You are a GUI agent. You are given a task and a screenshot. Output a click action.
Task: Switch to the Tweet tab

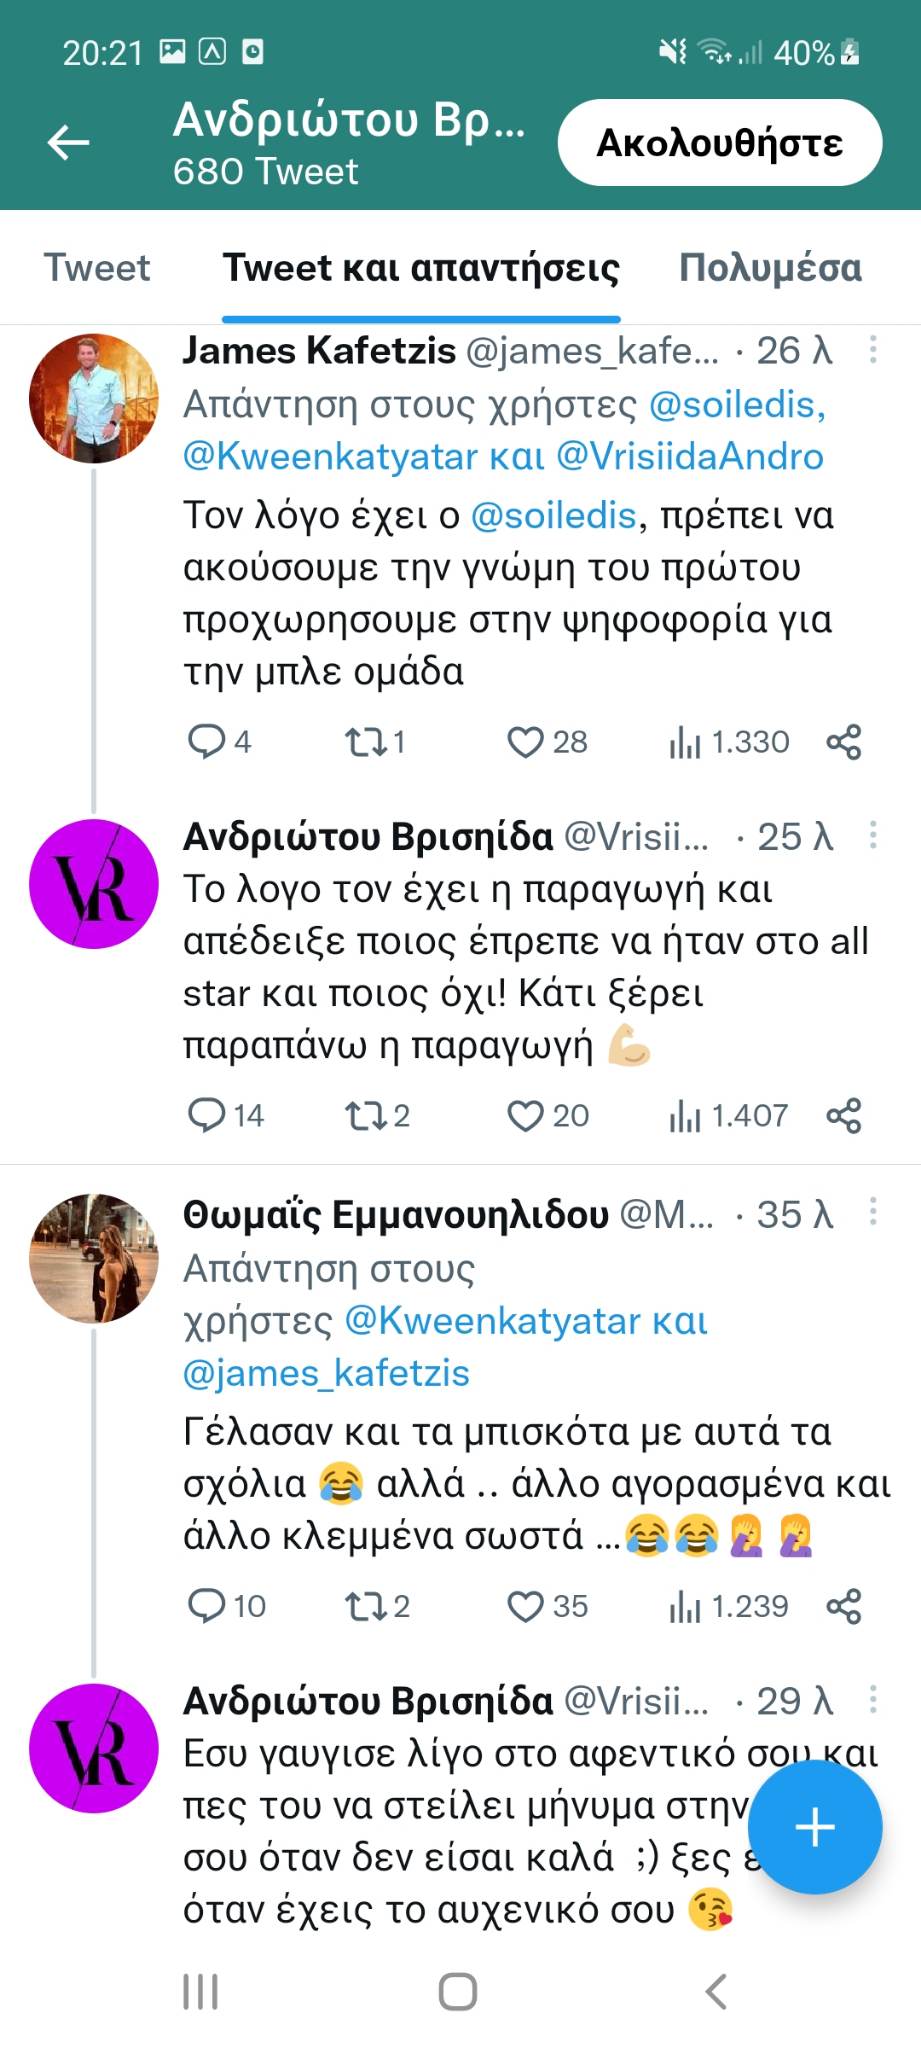pyautogui.click(x=97, y=268)
